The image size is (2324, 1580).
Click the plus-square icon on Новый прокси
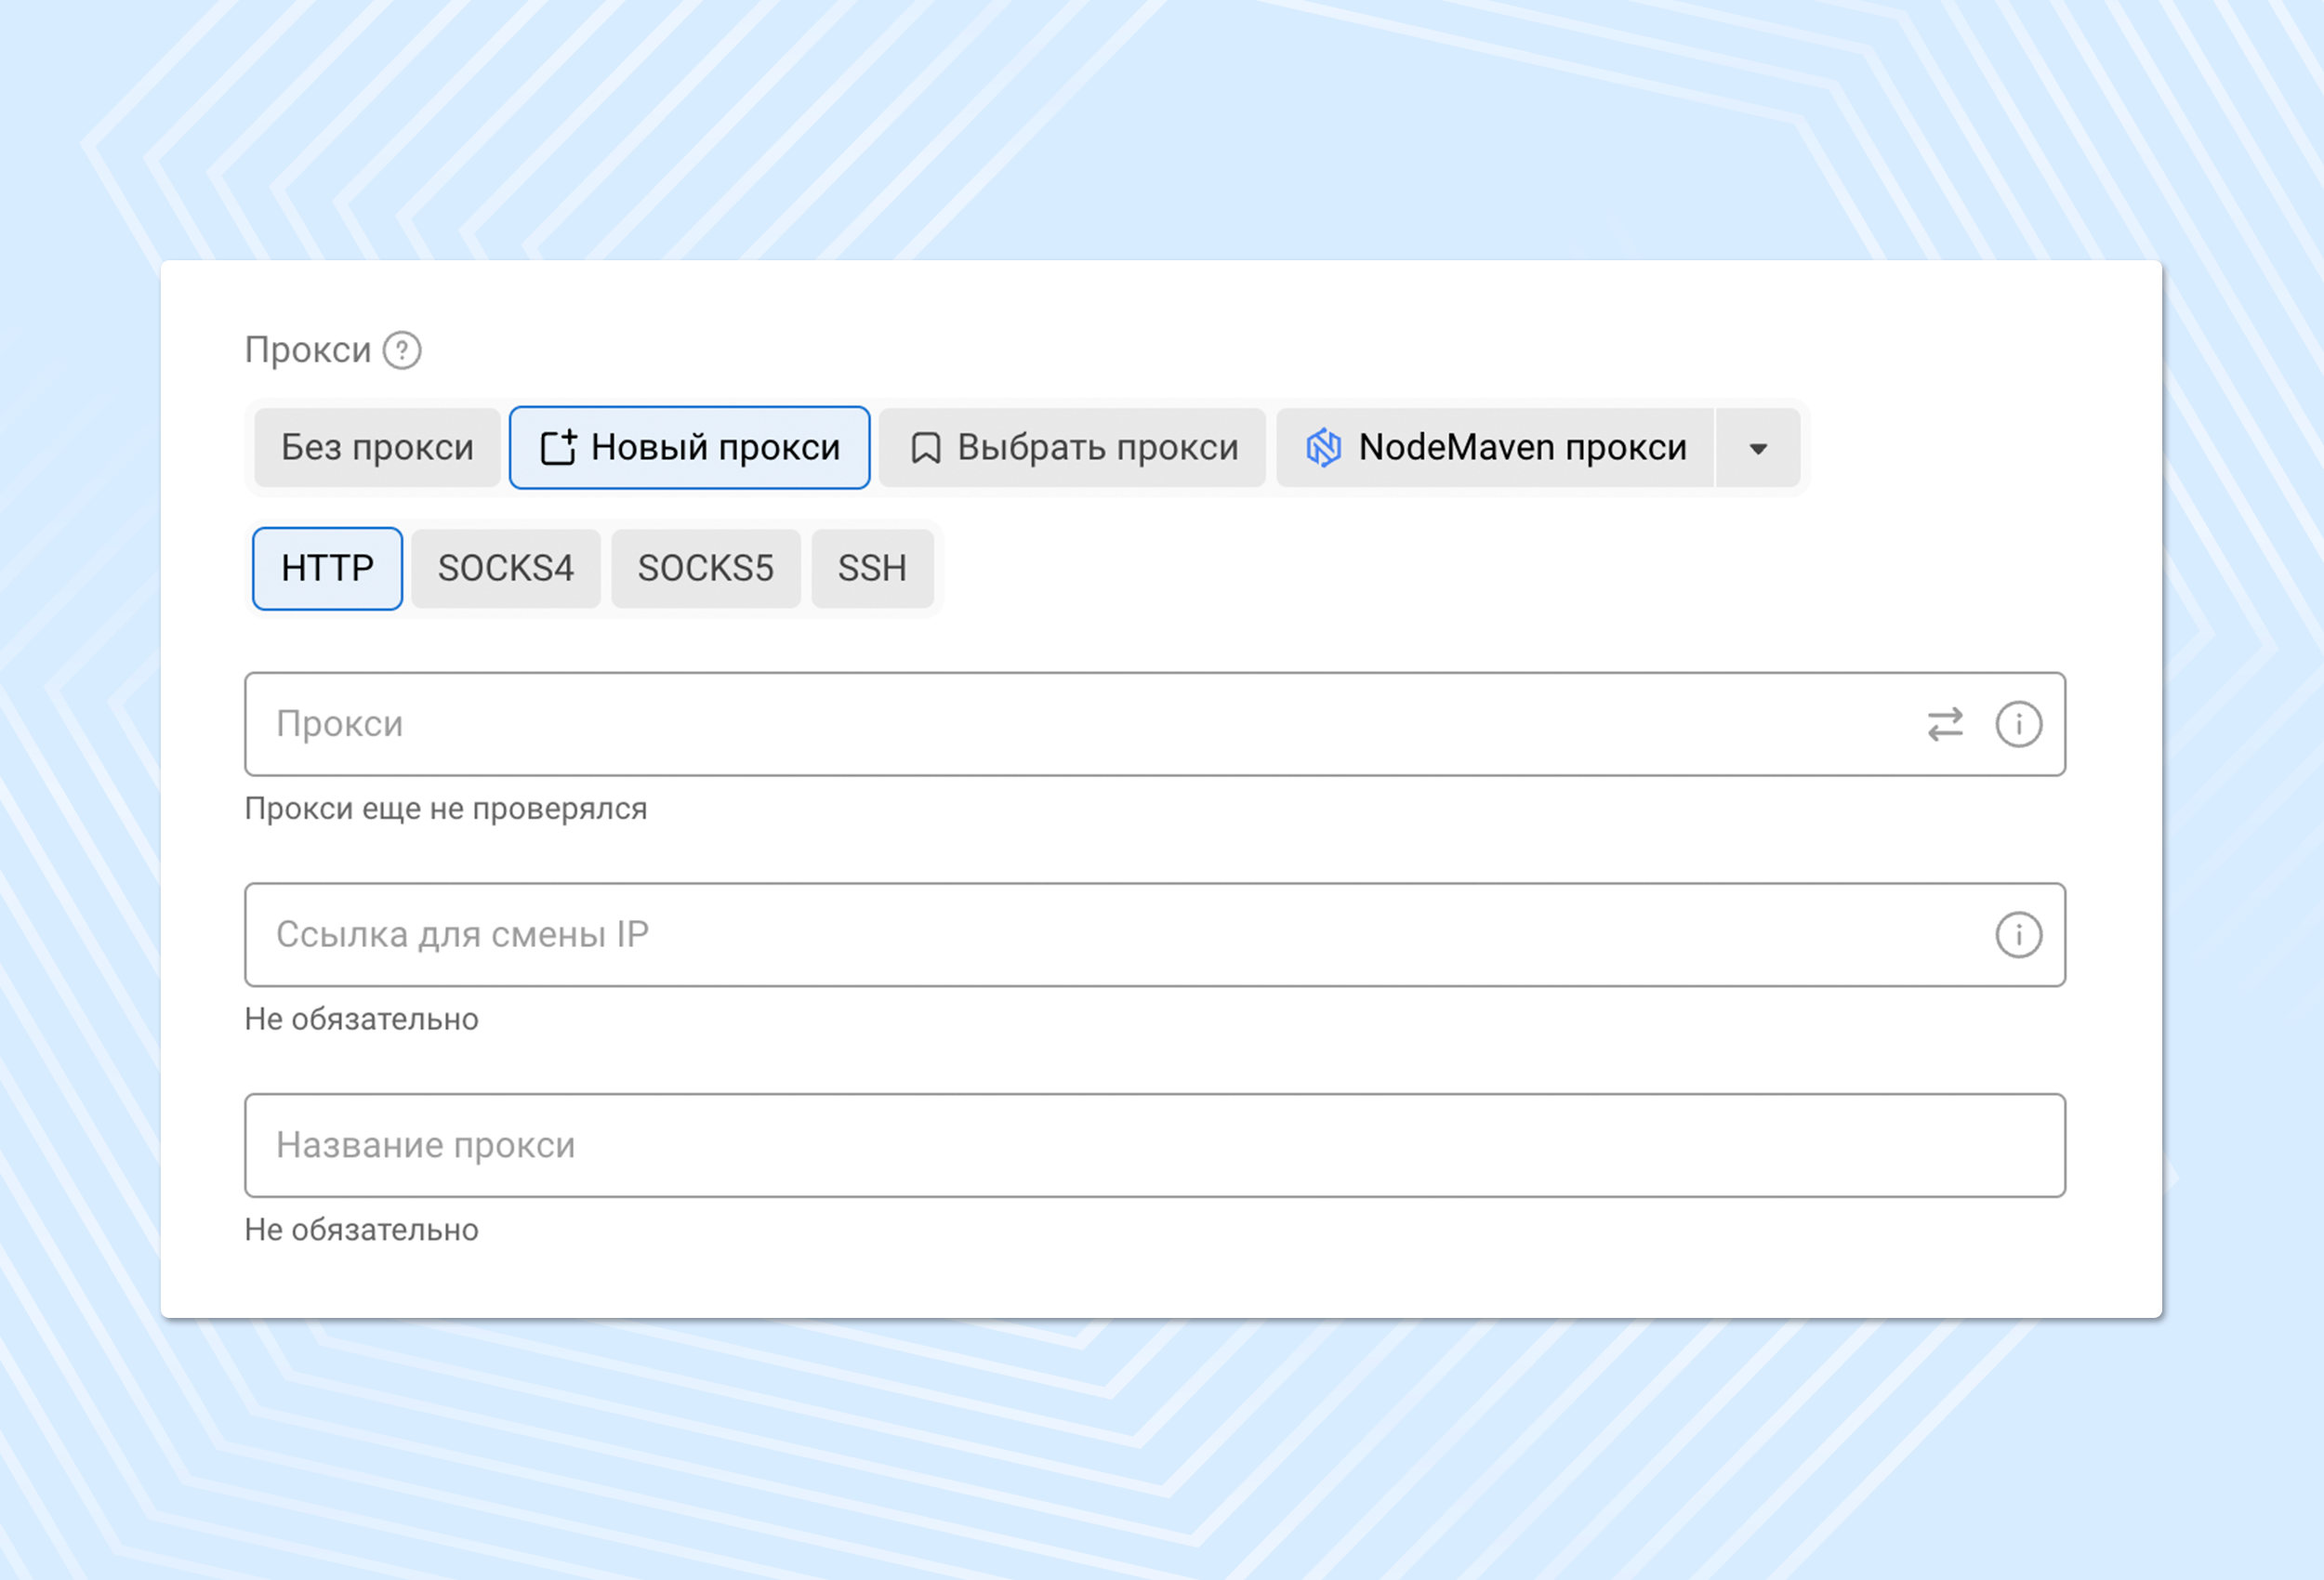point(558,448)
